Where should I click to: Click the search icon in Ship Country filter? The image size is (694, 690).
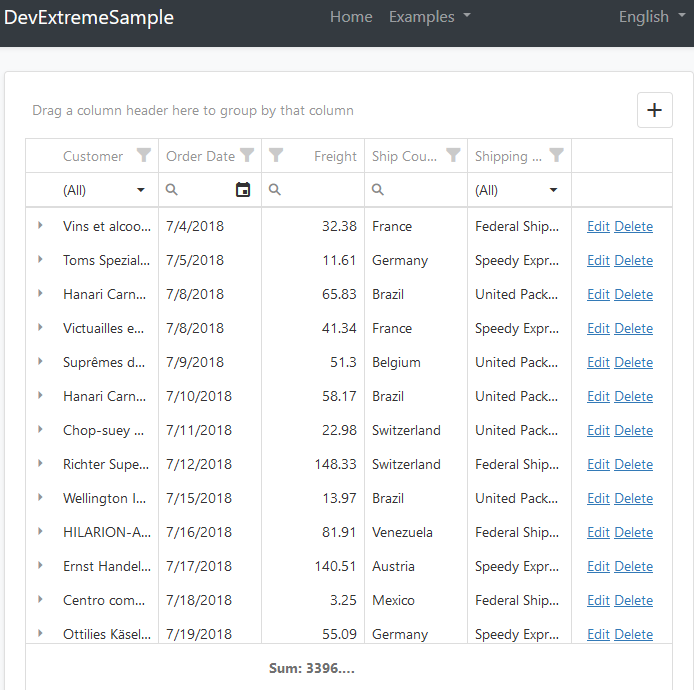(378, 190)
